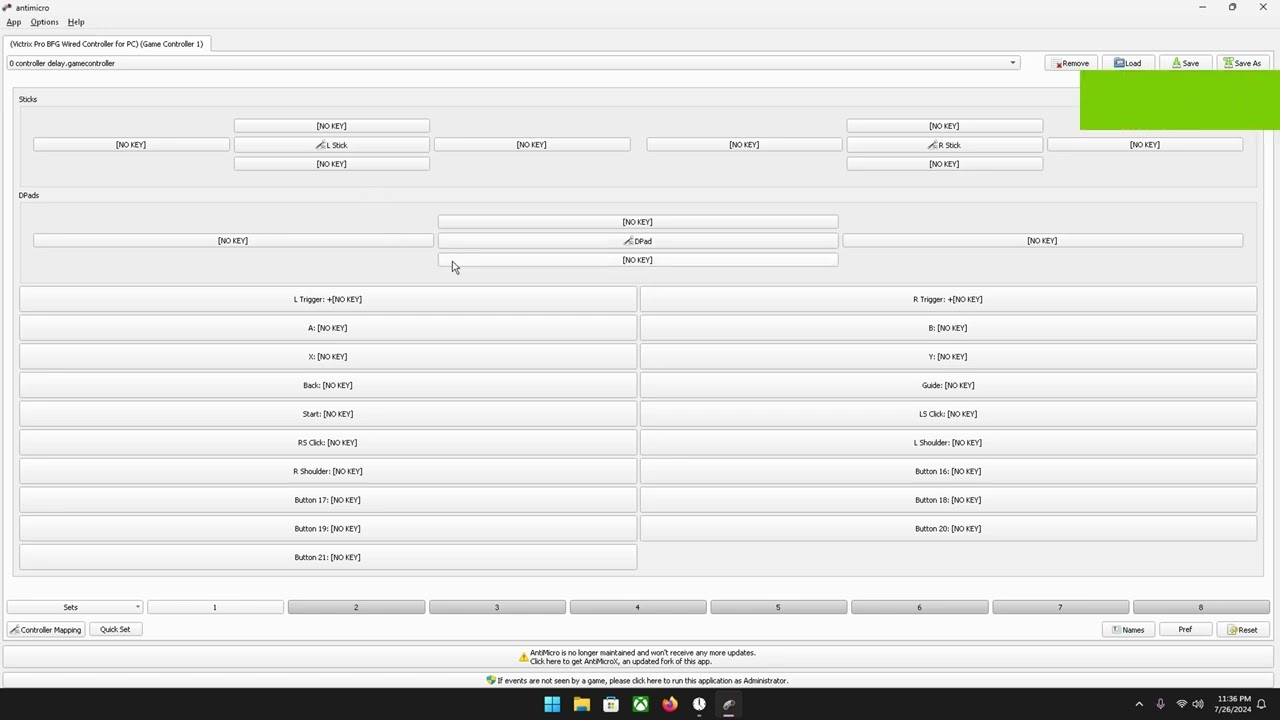
Task: Assign key below the L Stick button
Action: point(332,164)
